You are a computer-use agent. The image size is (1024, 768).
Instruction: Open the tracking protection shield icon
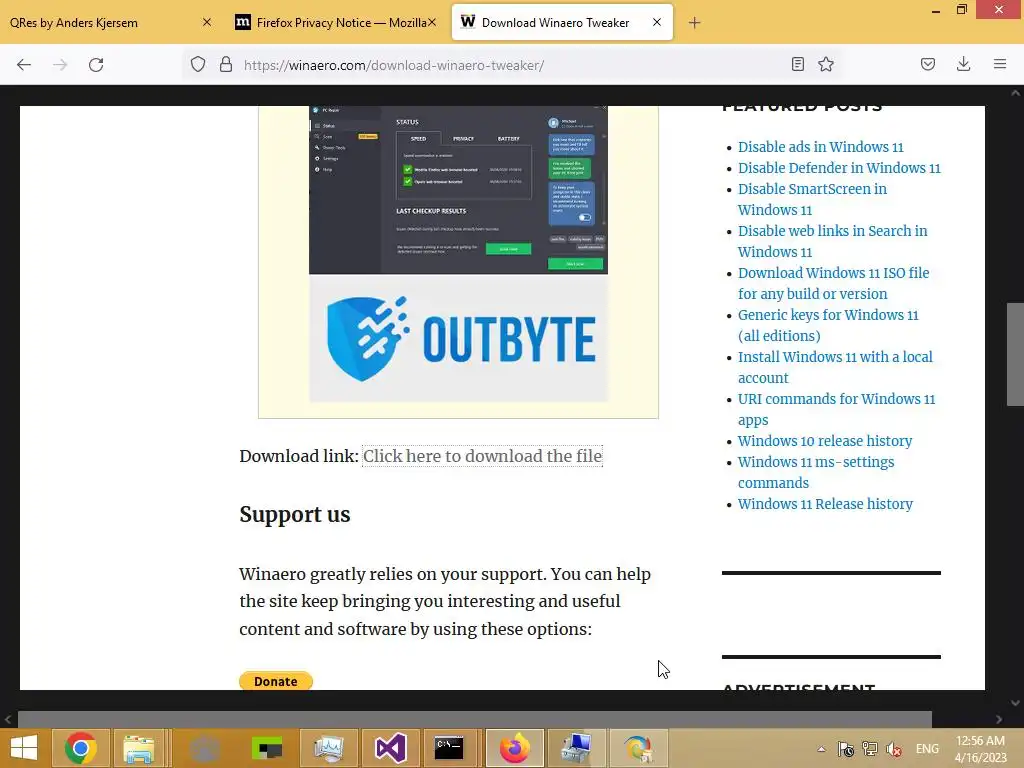(198, 64)
